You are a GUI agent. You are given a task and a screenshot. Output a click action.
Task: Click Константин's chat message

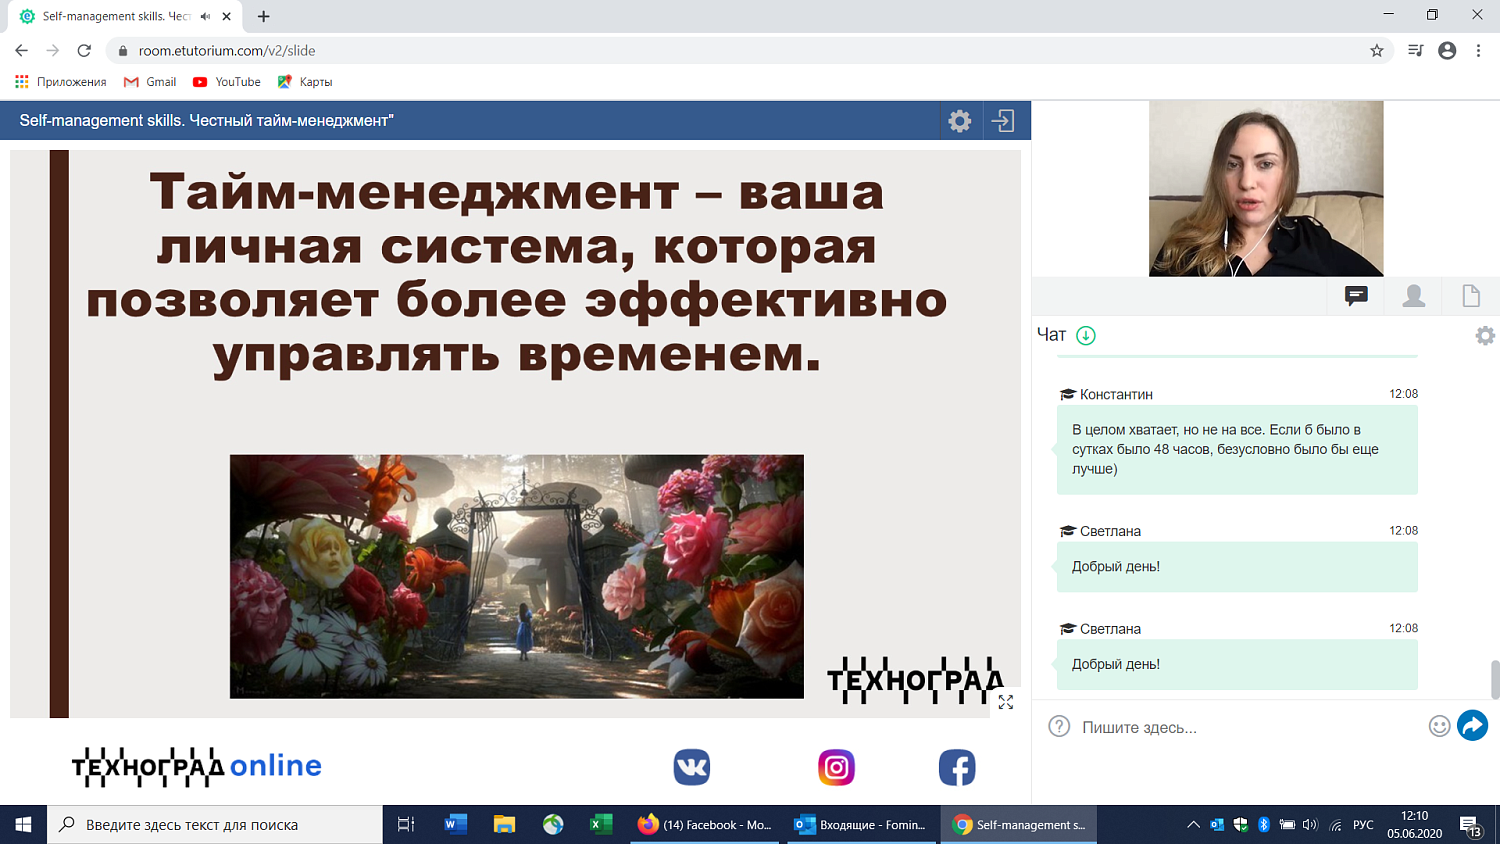pos(1237,449)
